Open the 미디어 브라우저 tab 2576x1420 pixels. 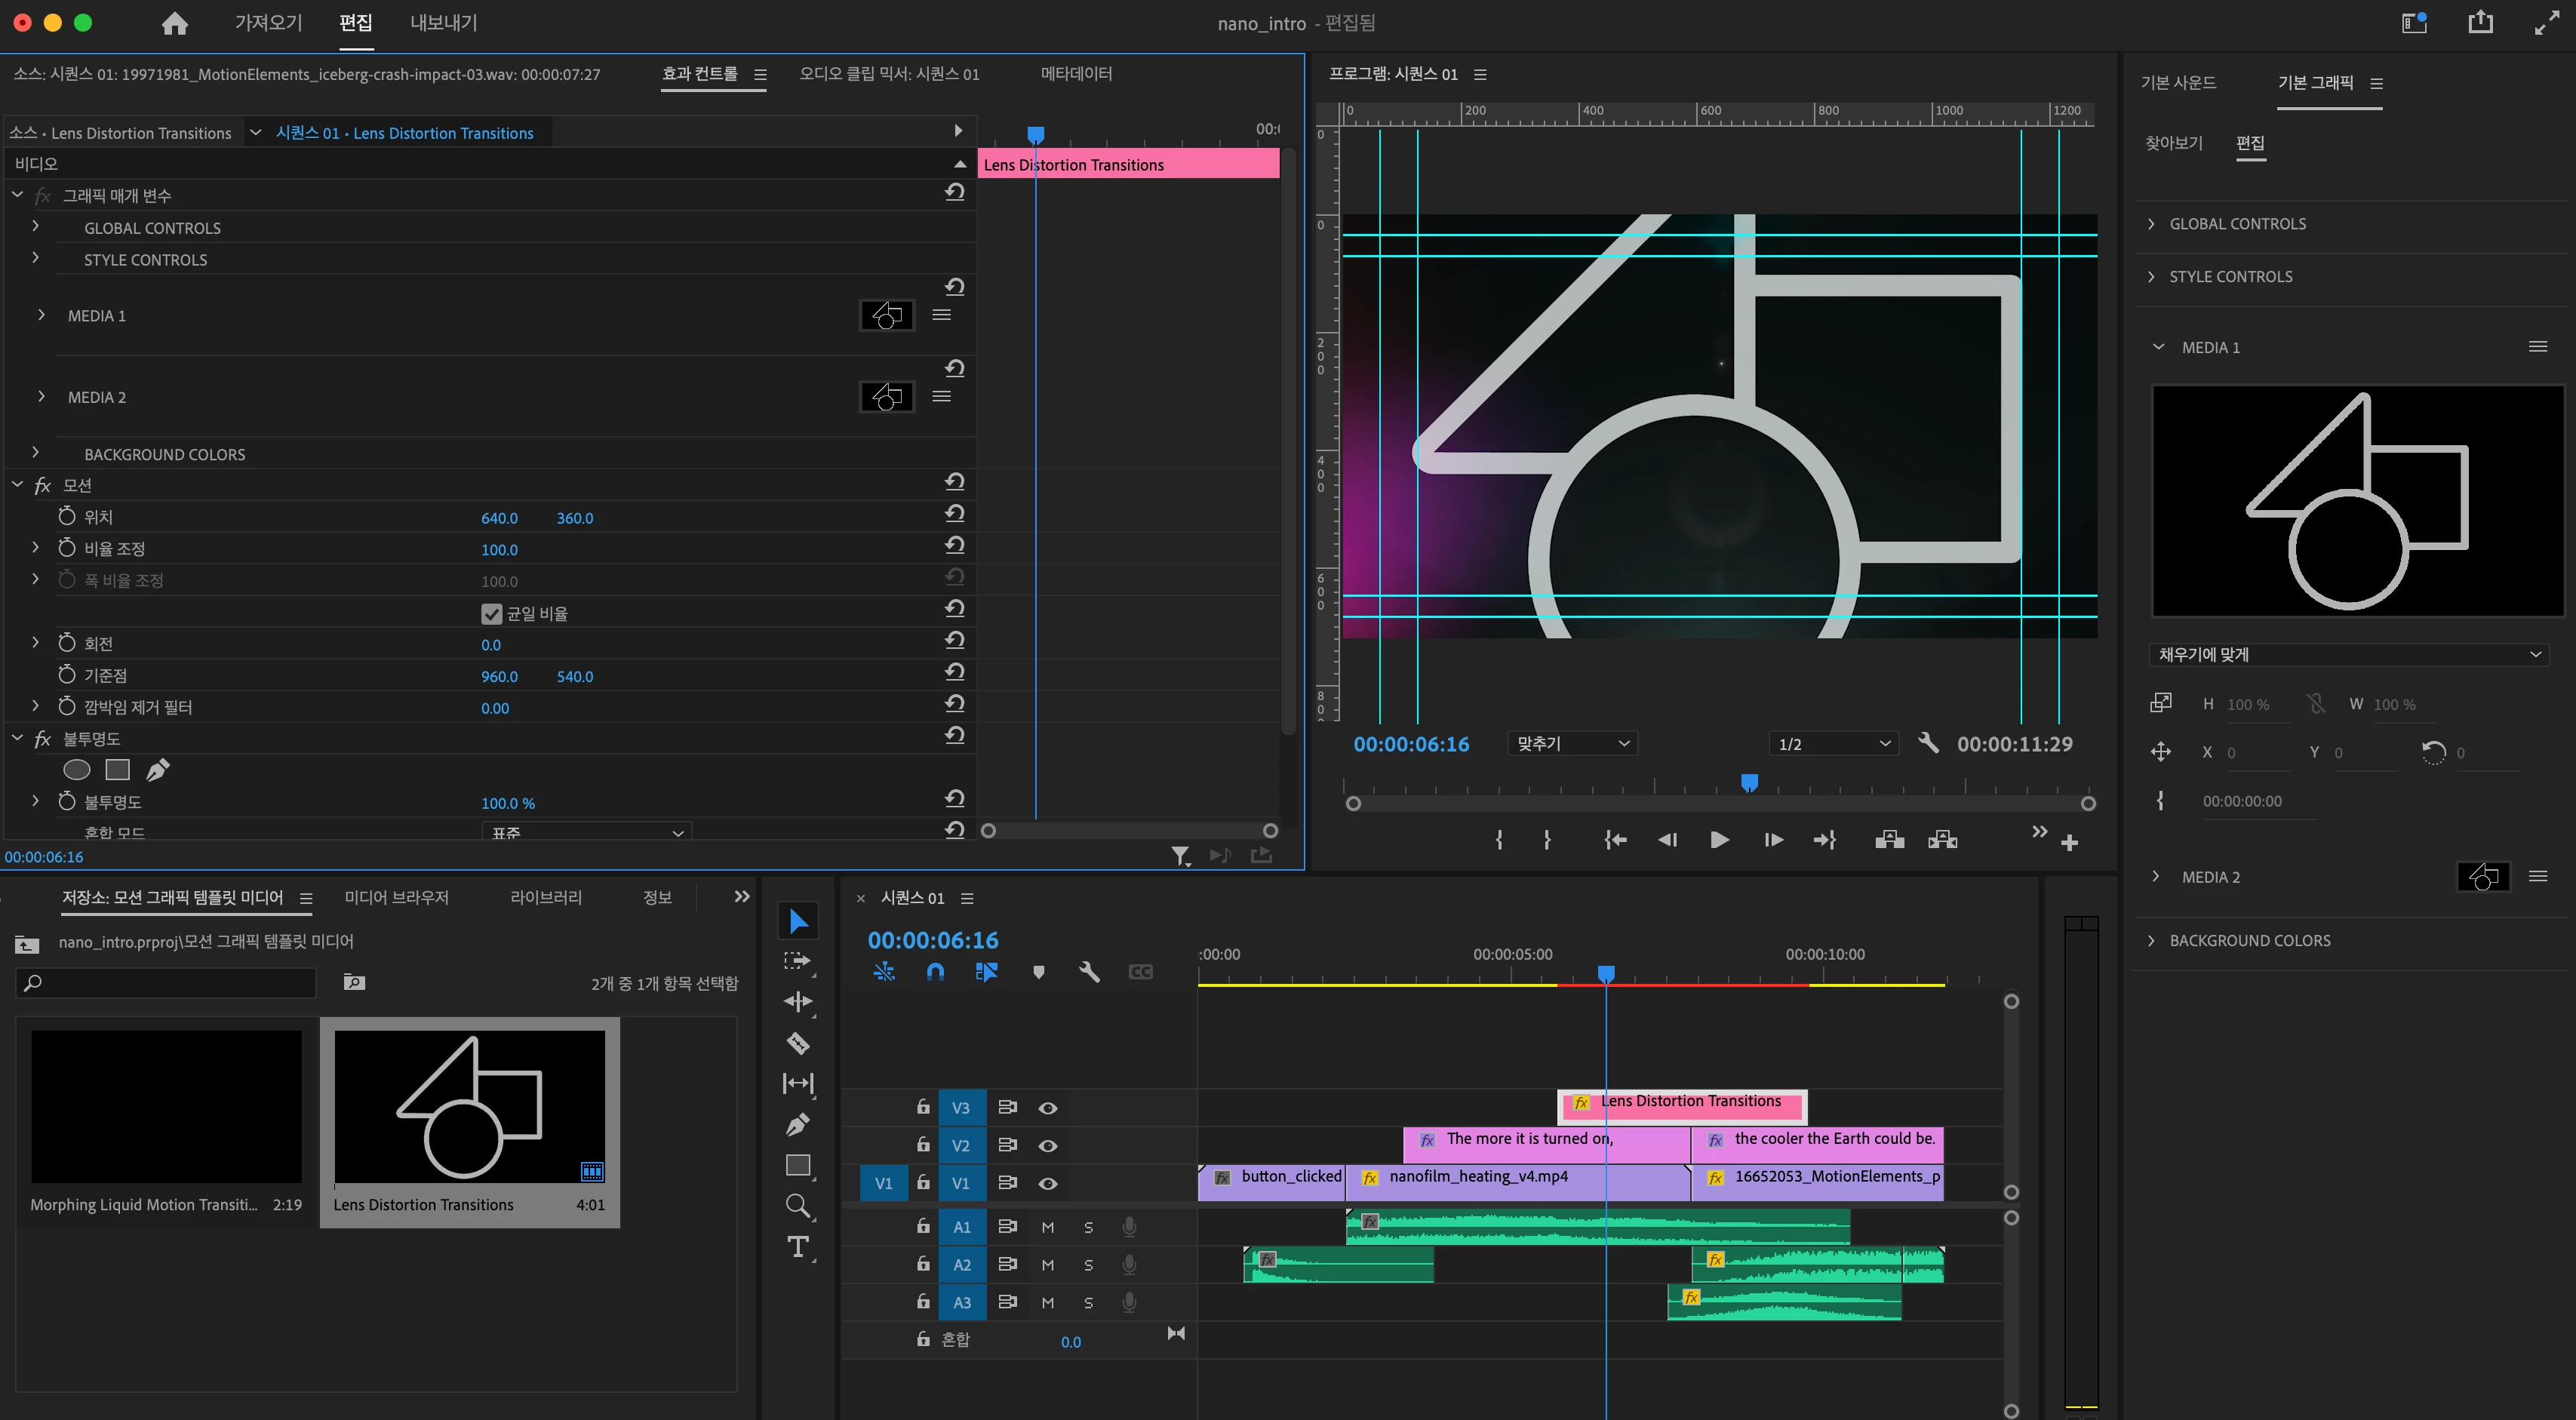[x=396, y=897]
